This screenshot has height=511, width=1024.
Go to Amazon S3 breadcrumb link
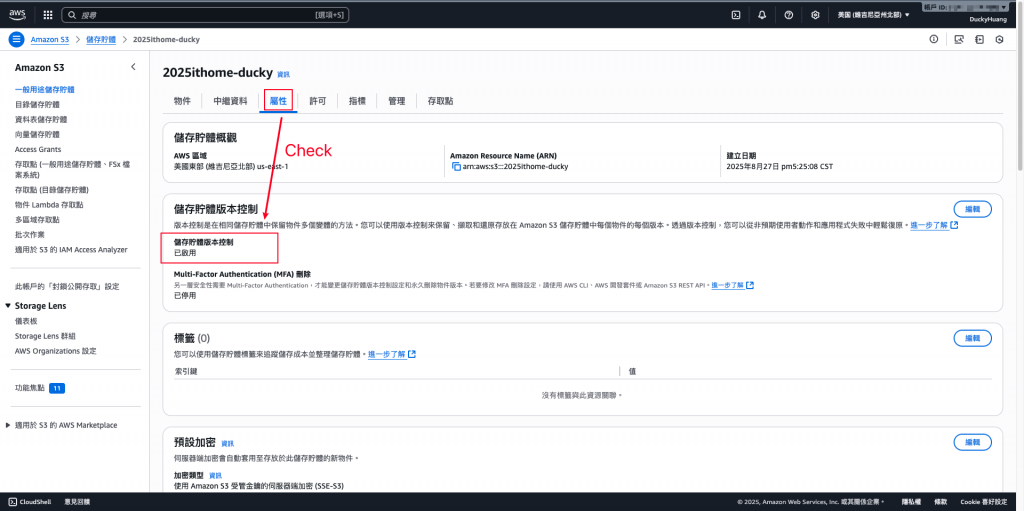[50, 39]
